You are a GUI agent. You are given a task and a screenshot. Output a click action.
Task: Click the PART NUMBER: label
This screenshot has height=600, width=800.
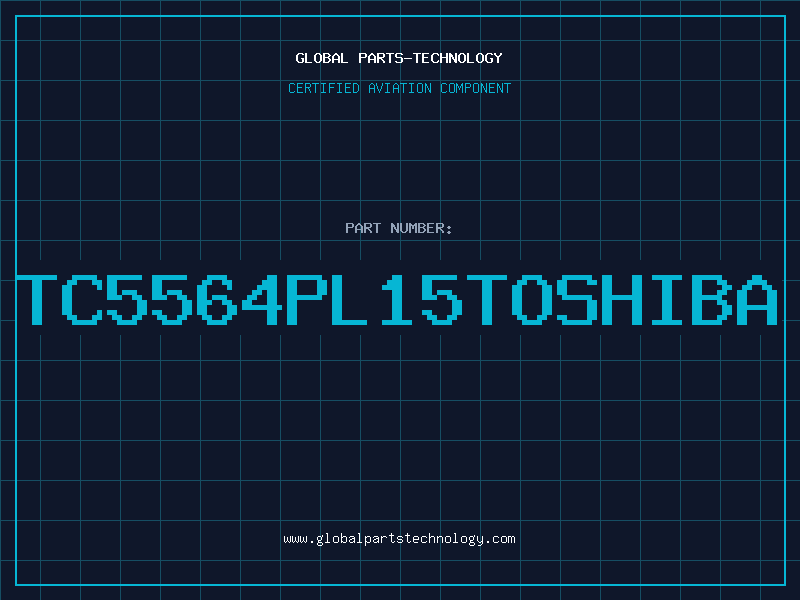[x=399, y=228]
